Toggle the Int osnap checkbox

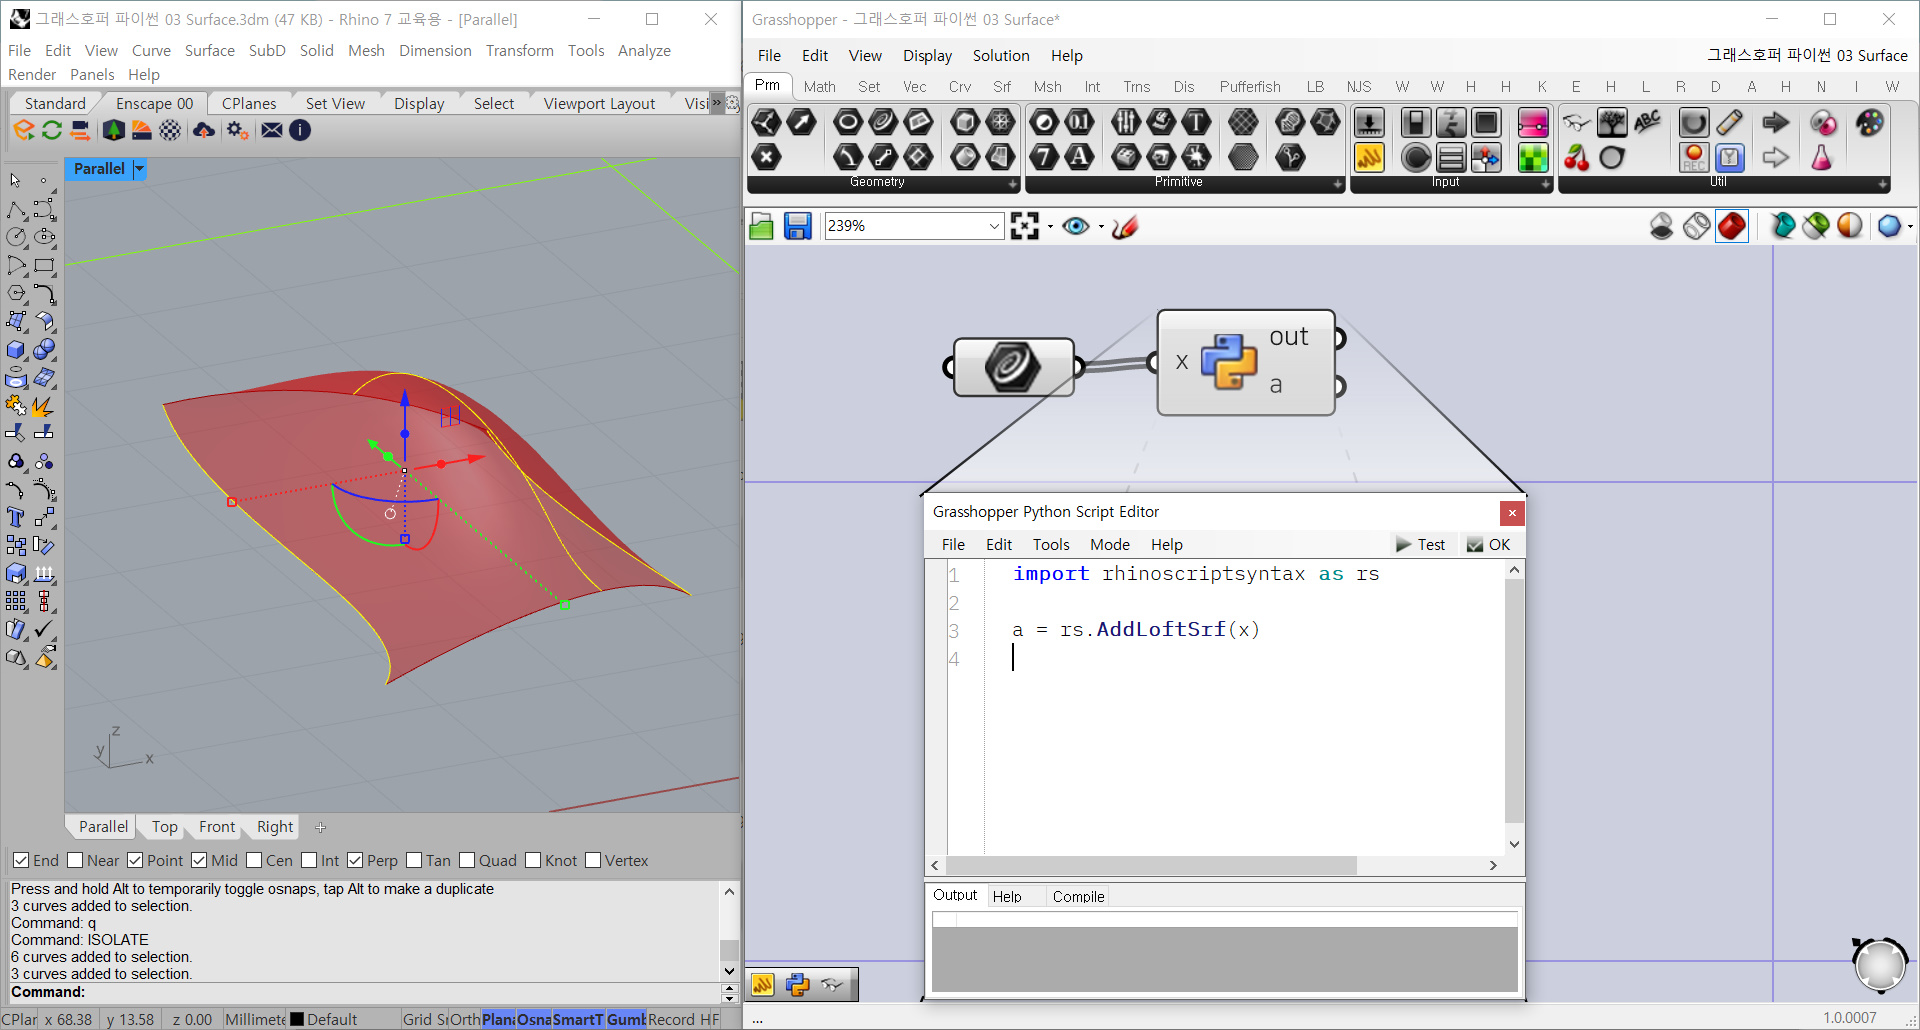(309, 861)
